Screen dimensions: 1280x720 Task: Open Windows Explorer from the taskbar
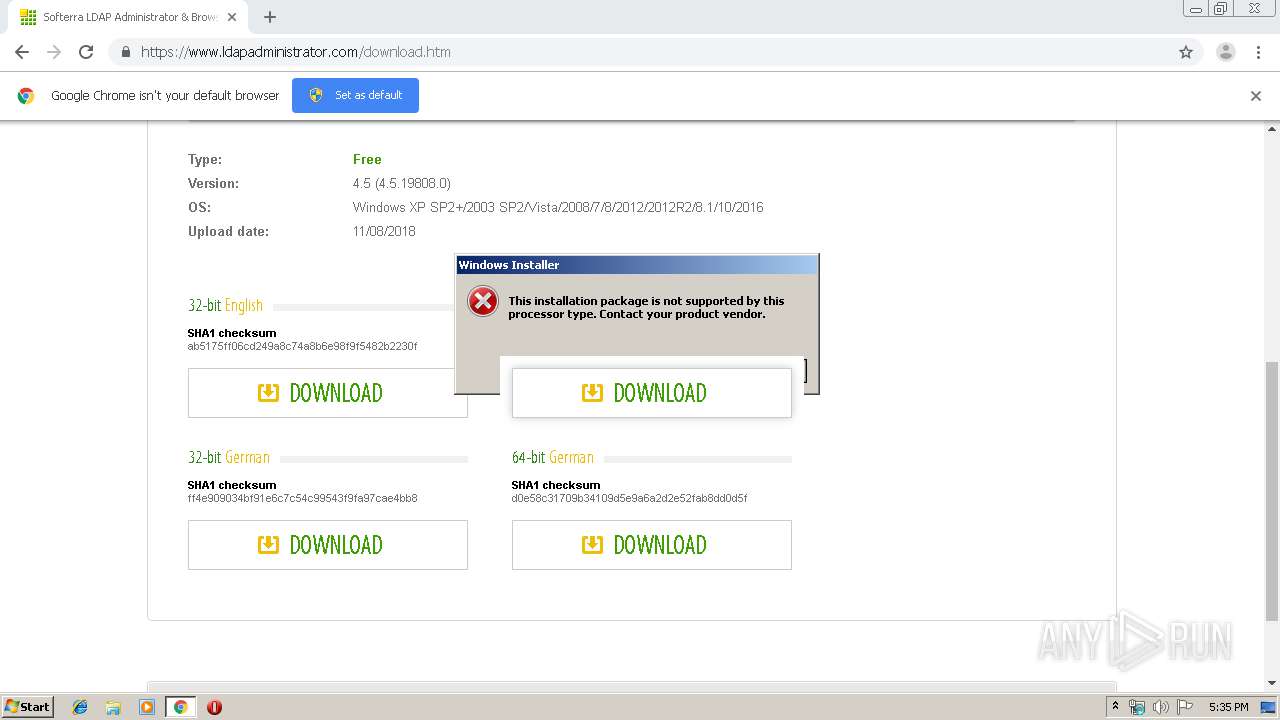(113, 707)
